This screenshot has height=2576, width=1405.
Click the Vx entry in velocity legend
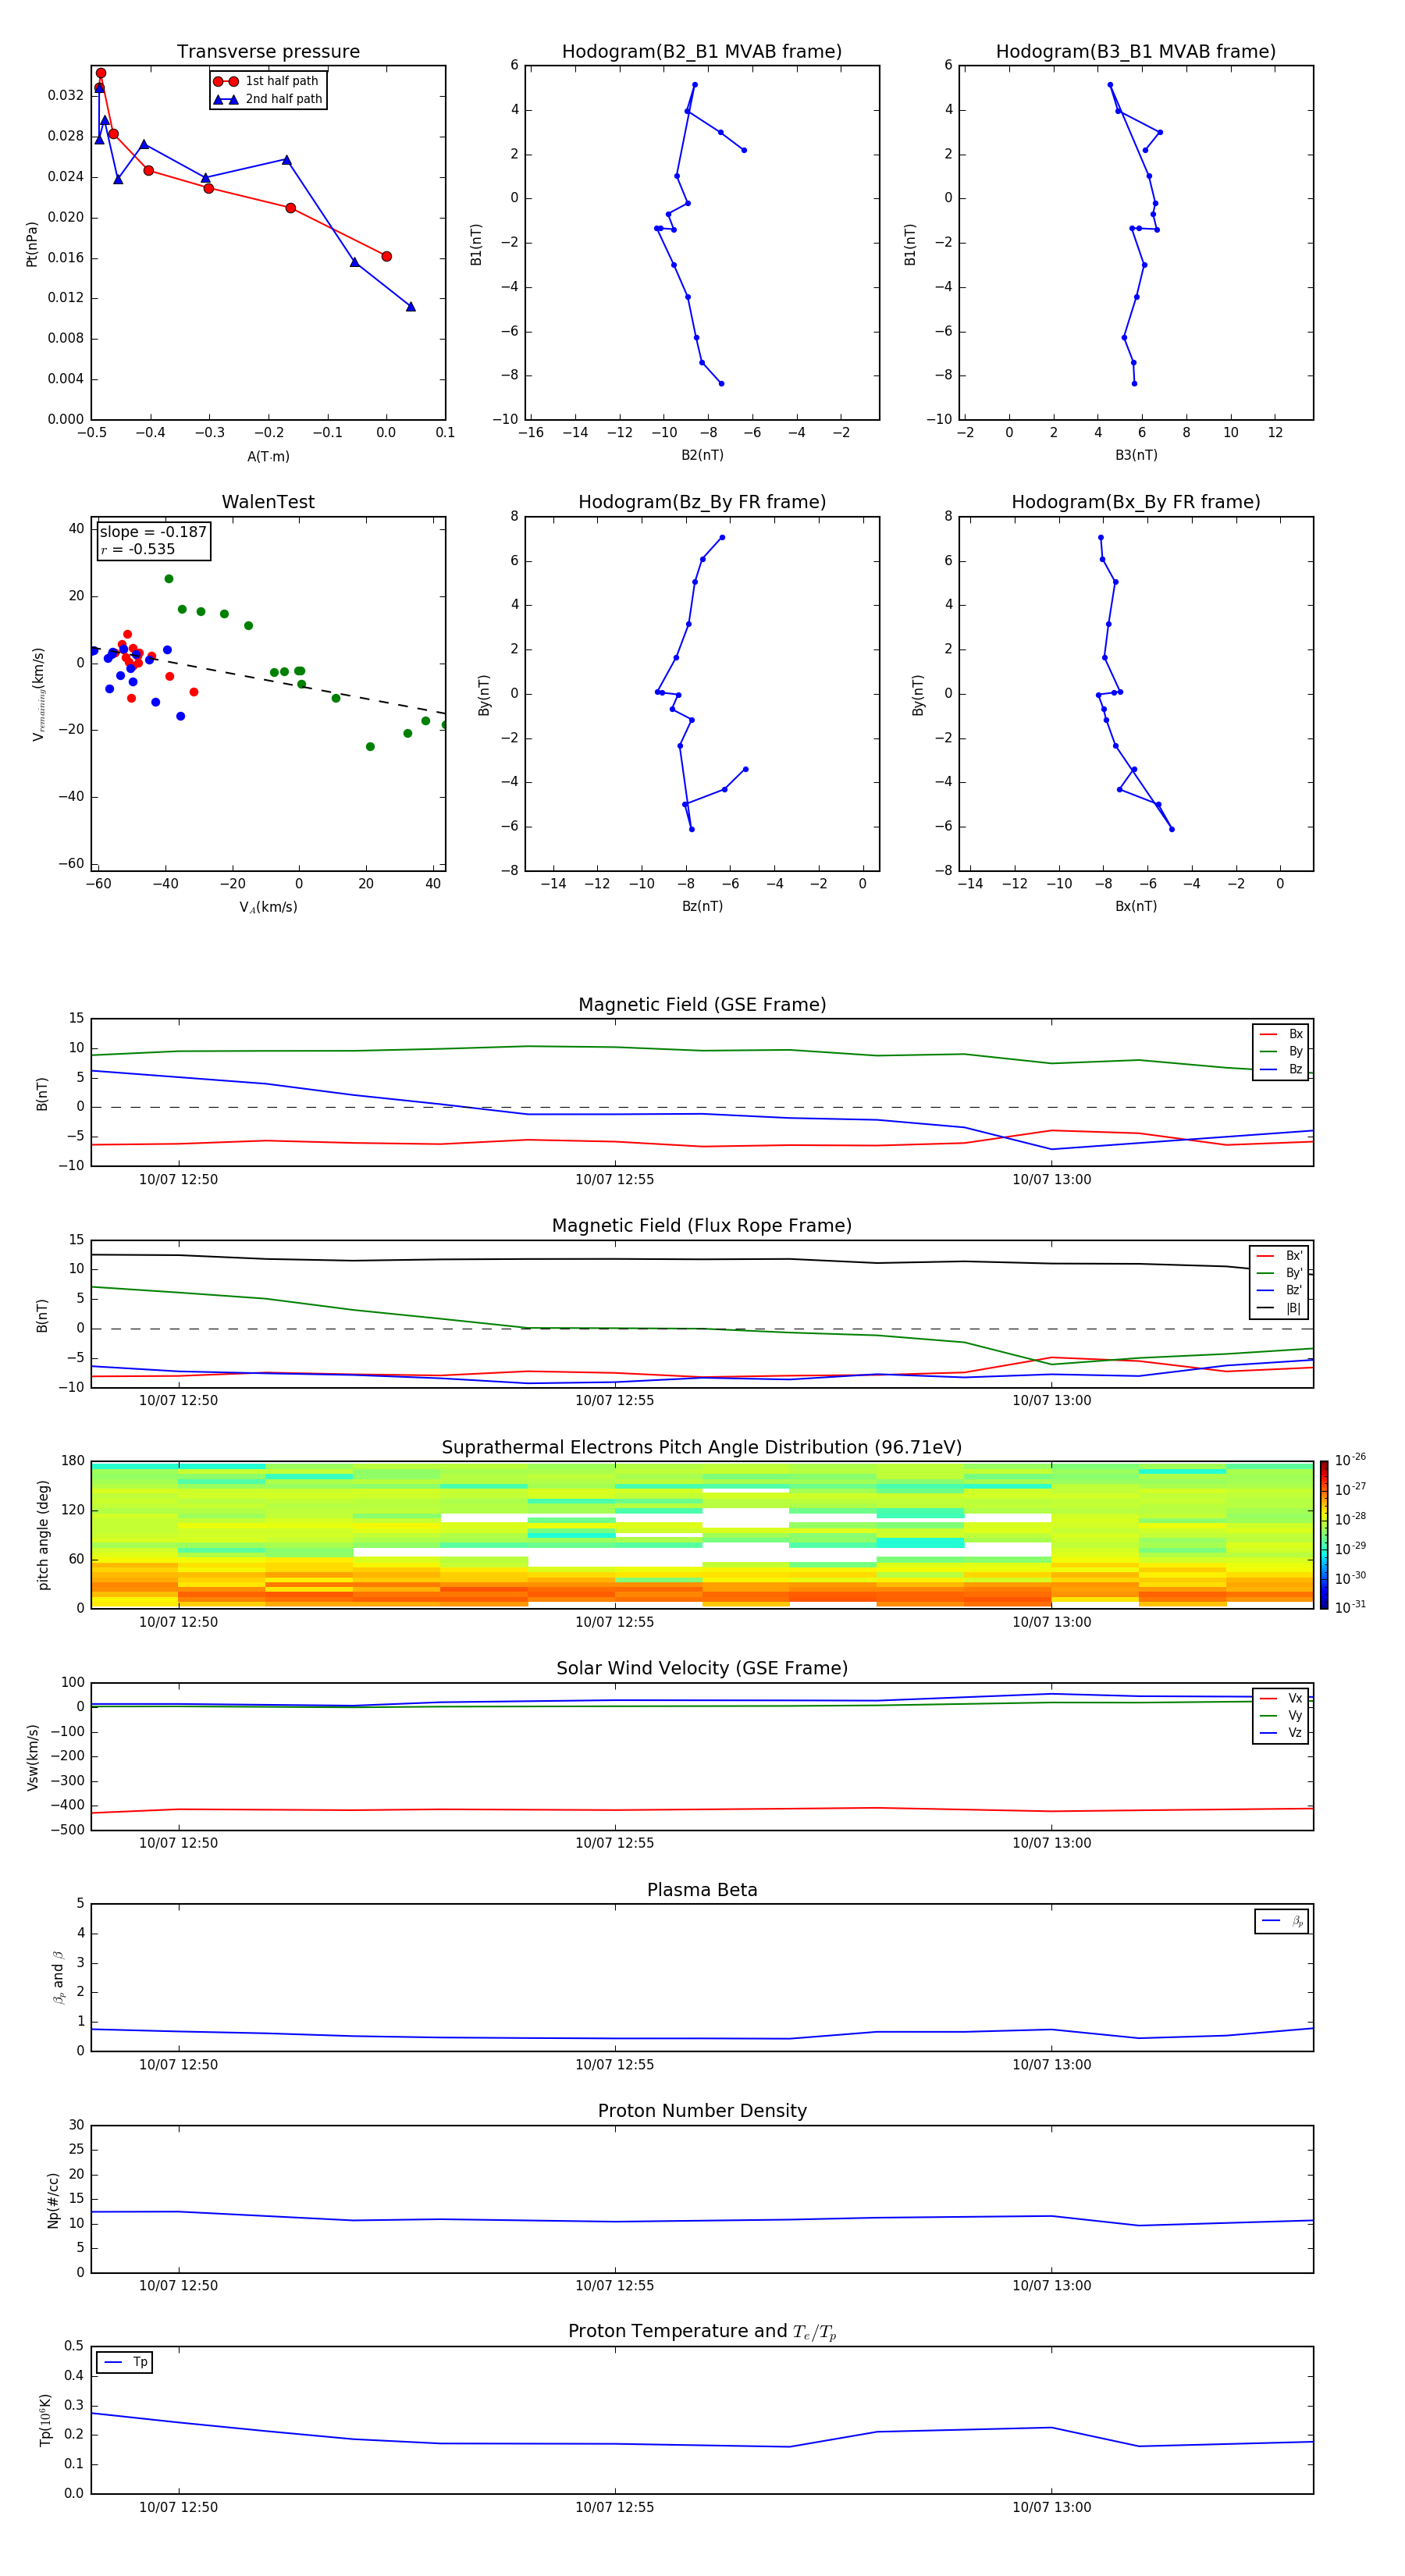click(1281, 1698)
